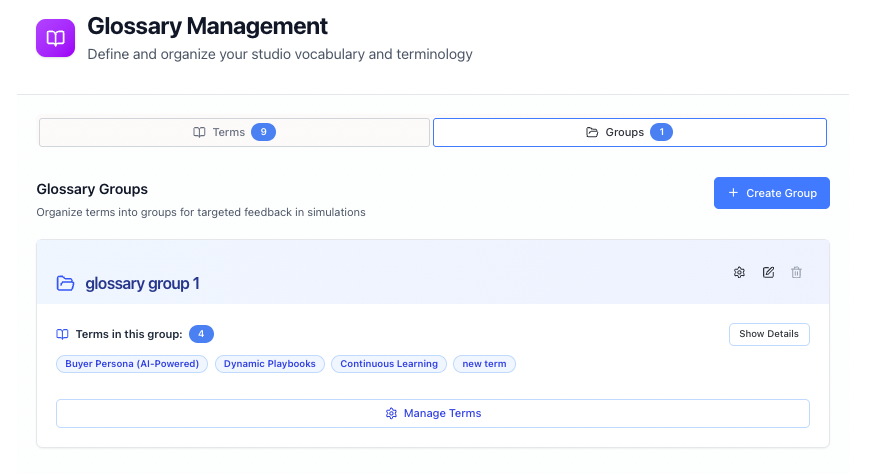This screenshot has width=893, height=474.
Task: Click 'Organize terms into groups' description text
Action: 201,212
